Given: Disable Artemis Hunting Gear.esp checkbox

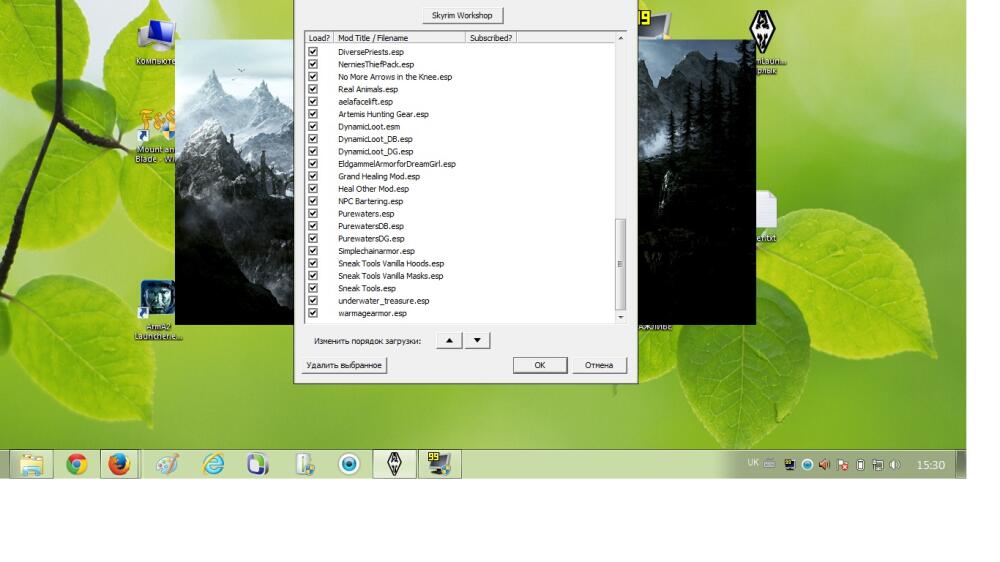Looking at the screenshot, I should tap(313, 114).
